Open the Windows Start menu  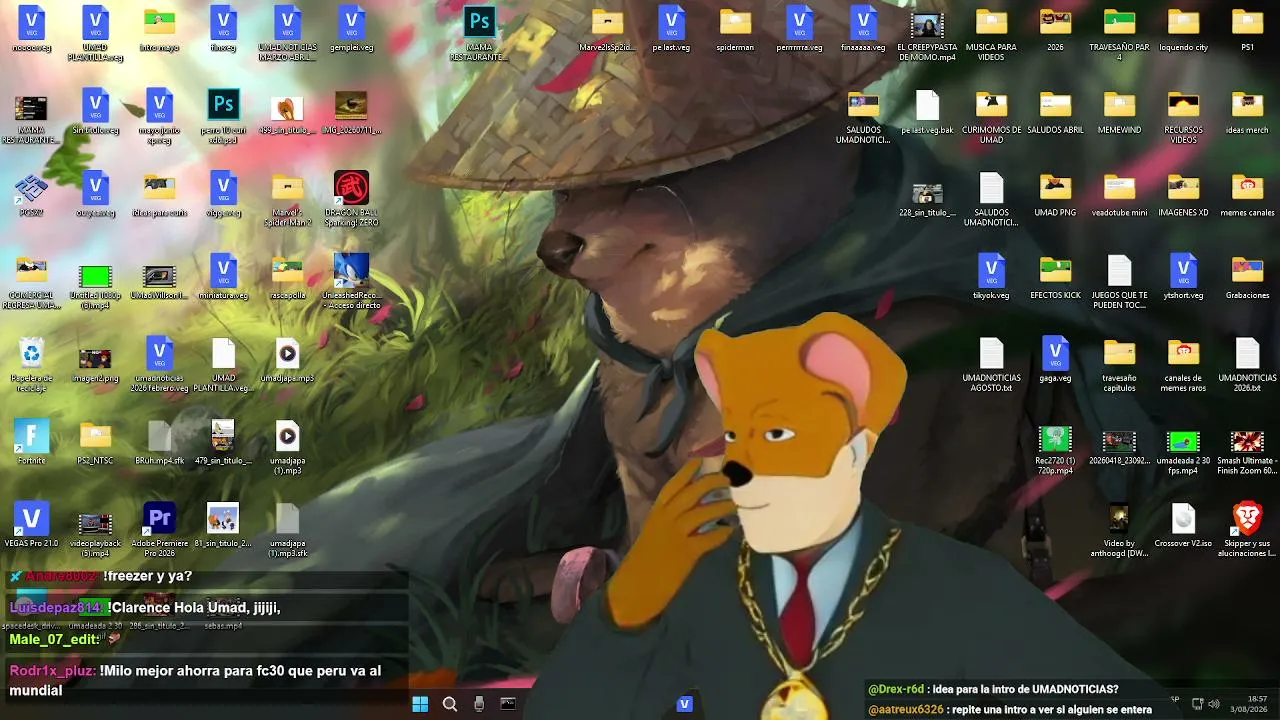tap(420, 704)
